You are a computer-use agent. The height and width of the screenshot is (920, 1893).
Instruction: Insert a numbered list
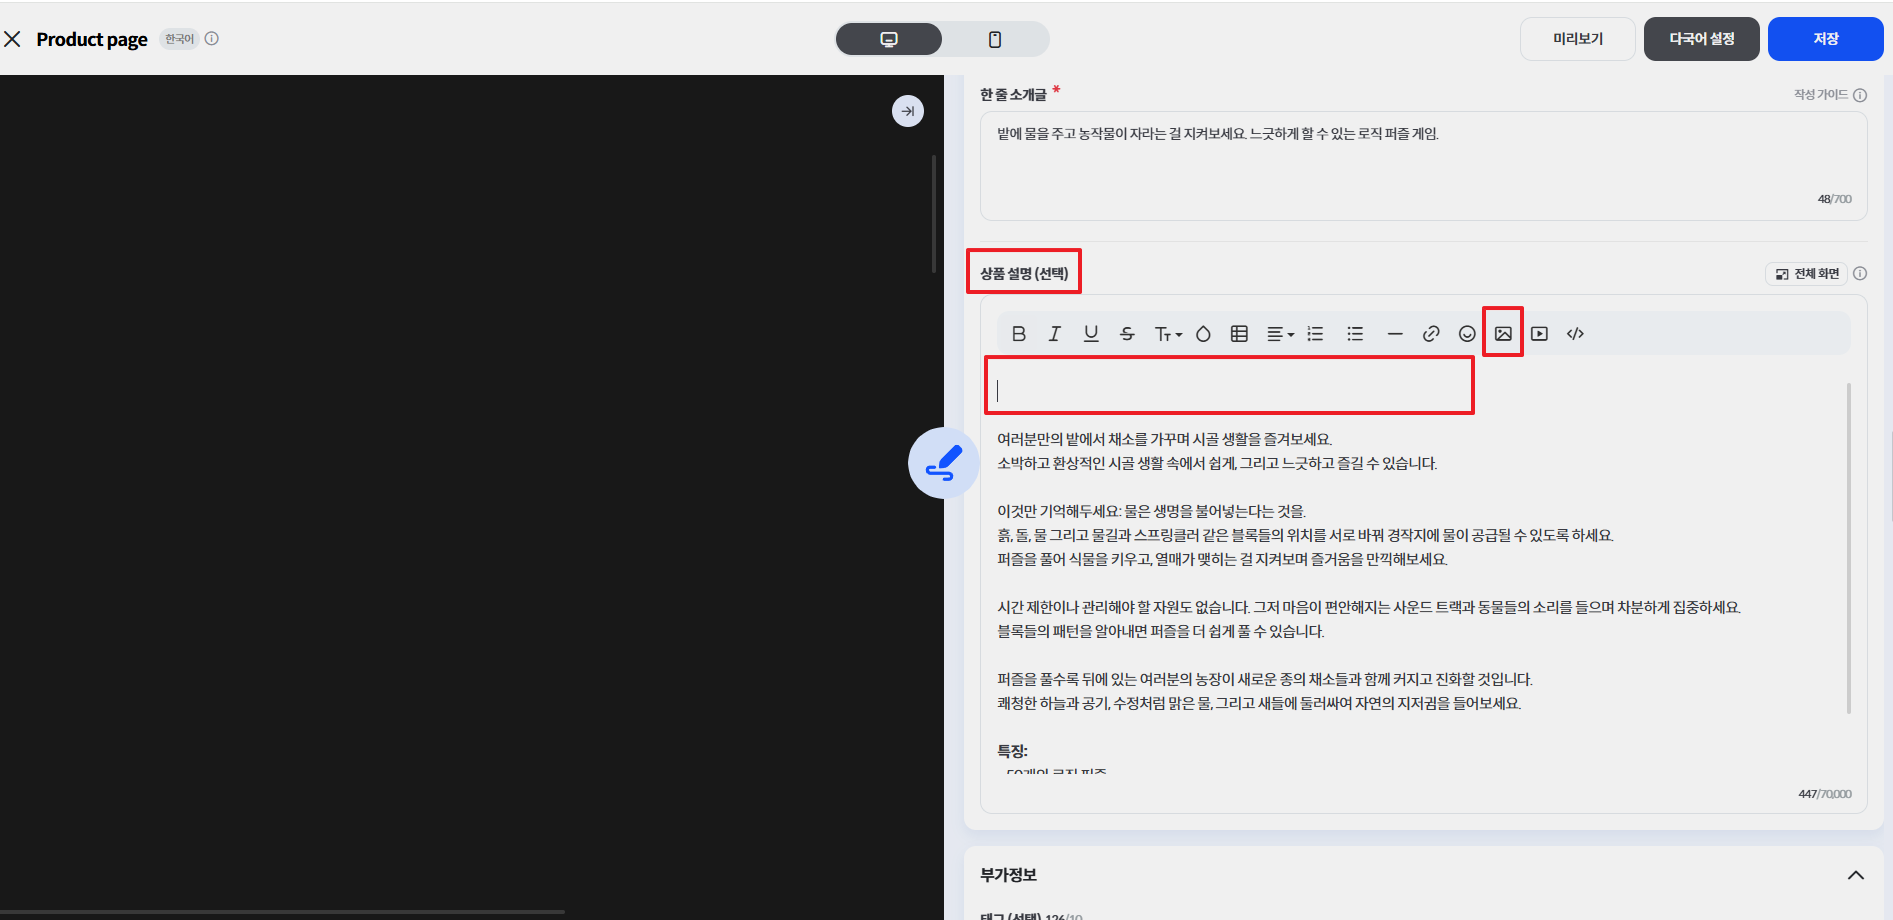point(1316,334)
